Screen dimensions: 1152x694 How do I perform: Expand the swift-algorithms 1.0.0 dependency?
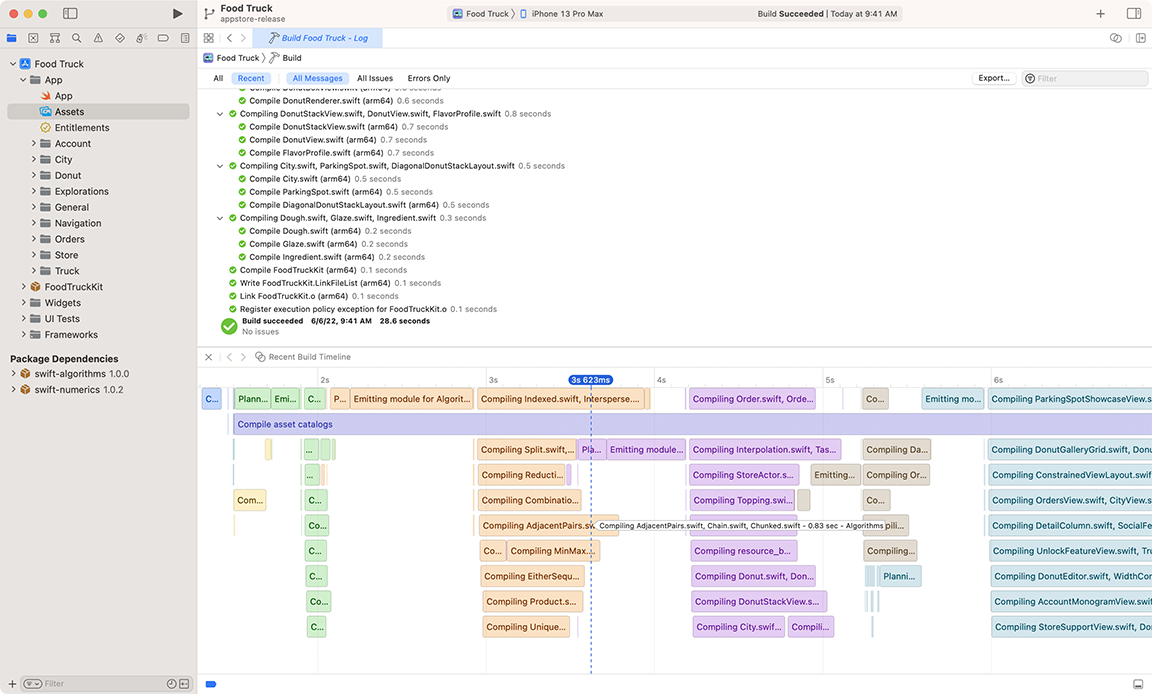pyautogui.click(x=12, y=374)
